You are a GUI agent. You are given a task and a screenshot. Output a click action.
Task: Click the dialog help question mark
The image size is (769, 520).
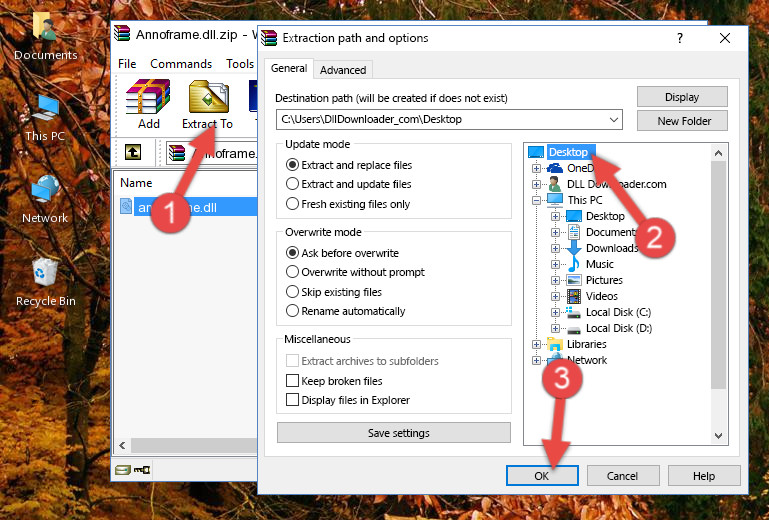pyautogui.click(x=680, y=38)
